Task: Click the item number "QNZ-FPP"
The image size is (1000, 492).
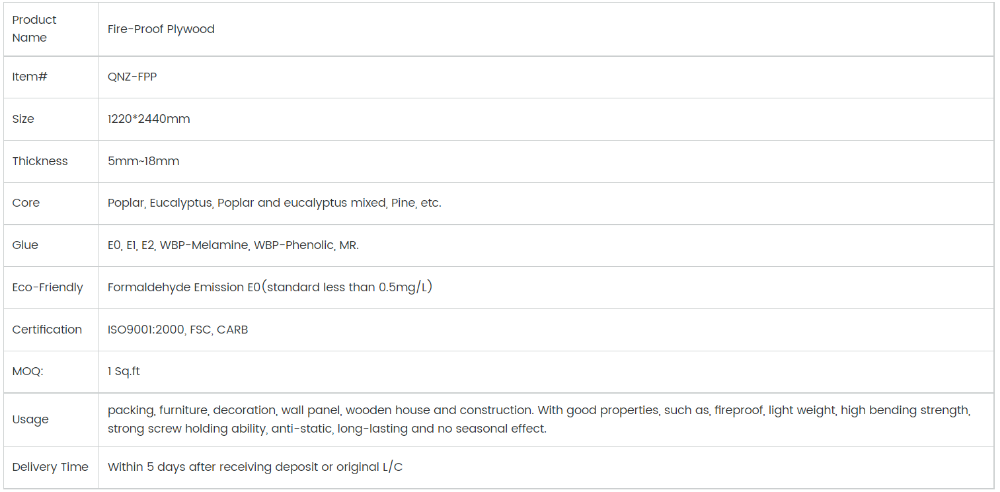Action: click(132, 77)
